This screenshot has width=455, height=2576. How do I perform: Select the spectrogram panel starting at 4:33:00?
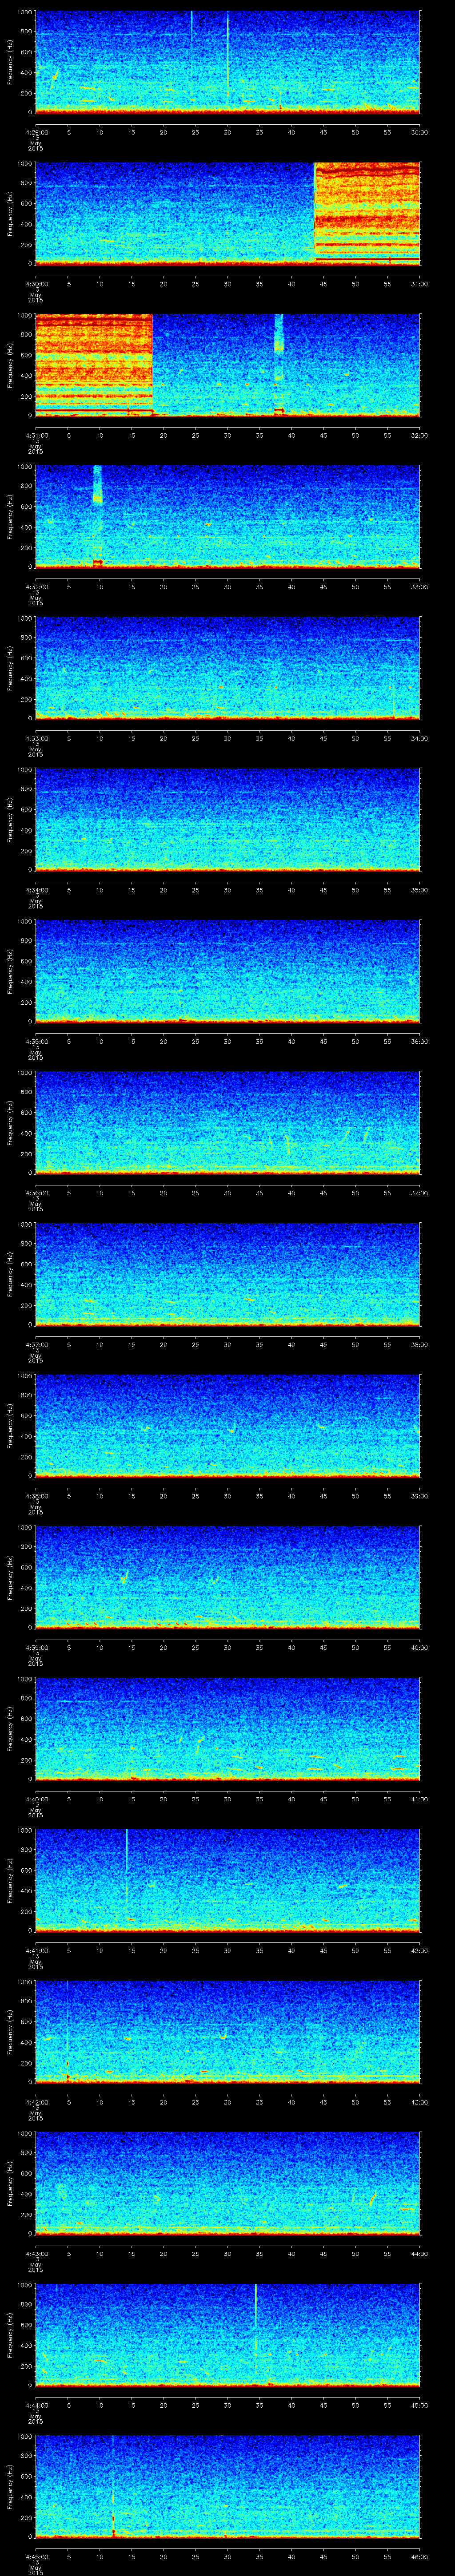click(x=227, y=668)
